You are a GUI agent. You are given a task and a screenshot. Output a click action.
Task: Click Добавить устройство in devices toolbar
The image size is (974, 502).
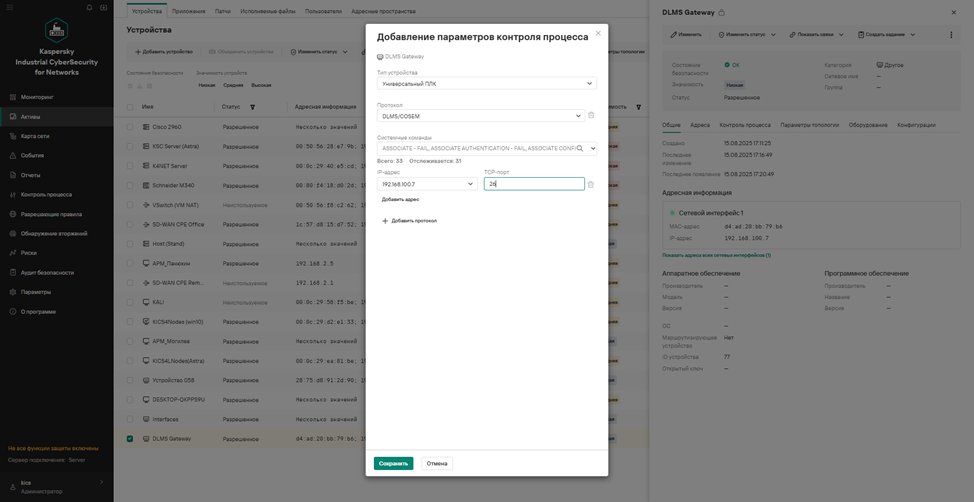pyautogui.click(x=164, y=52)
